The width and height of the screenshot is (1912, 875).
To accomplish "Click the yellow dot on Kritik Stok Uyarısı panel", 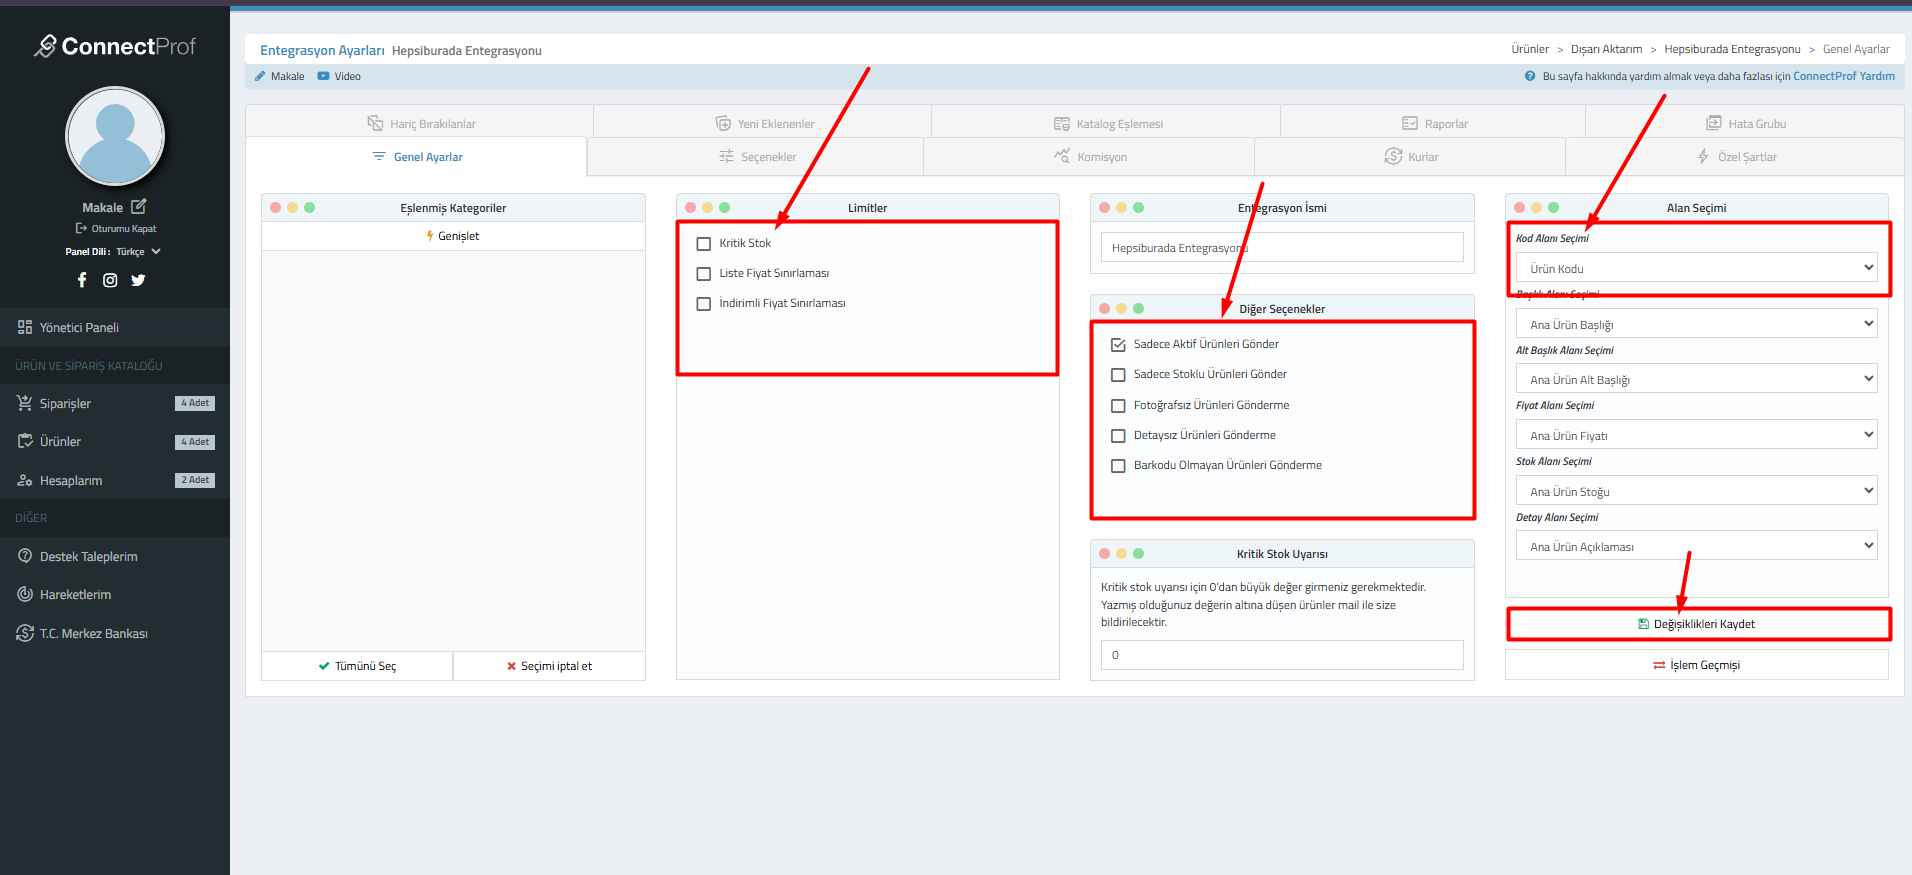I will (x=1121, y=554).
